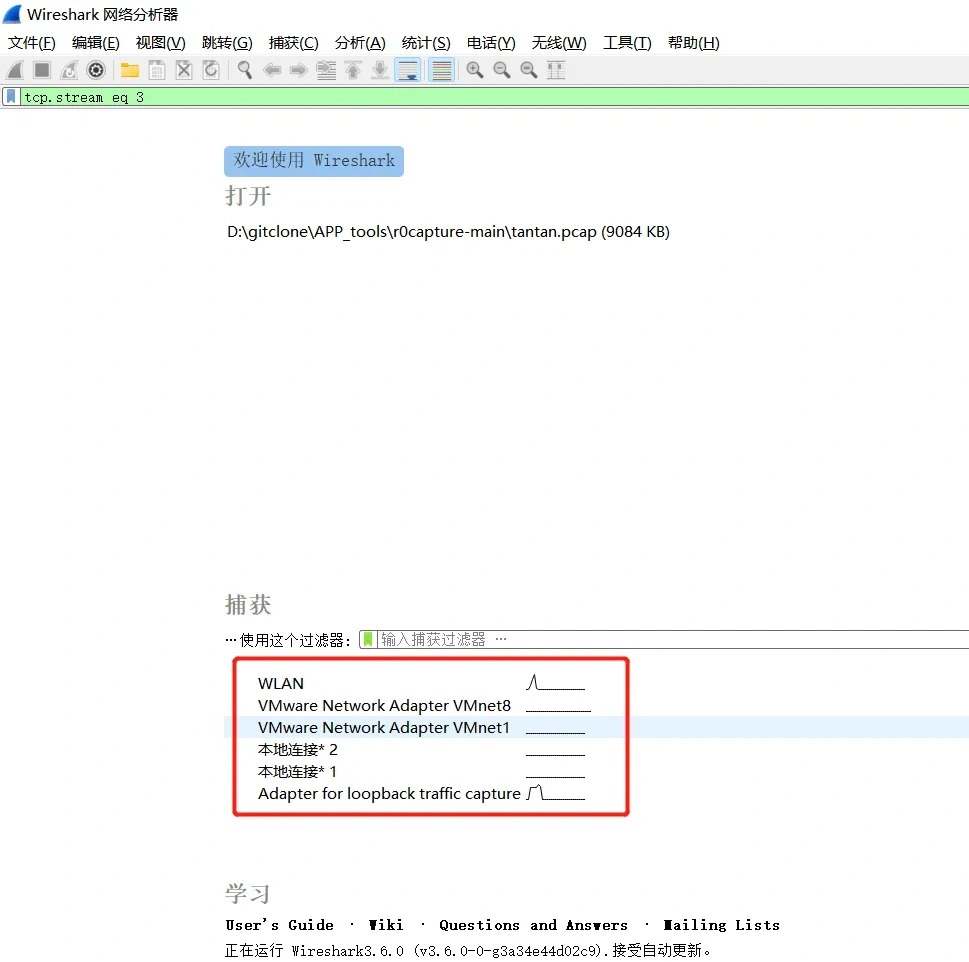Open the 电话(Y) menu
Screen dimensions: 969x962
[491, 43]
